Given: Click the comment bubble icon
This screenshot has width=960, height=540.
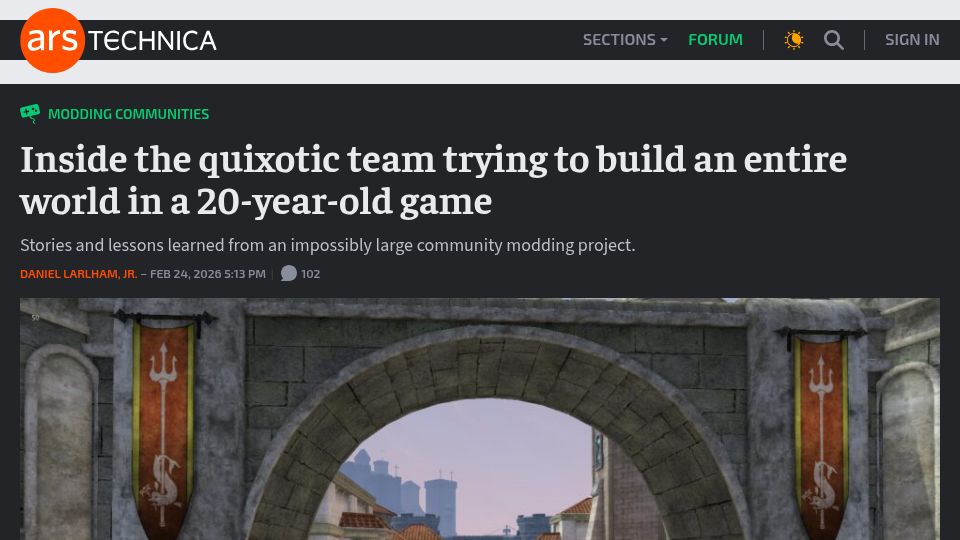Looking at the screenshot, I should click(289, 273).
